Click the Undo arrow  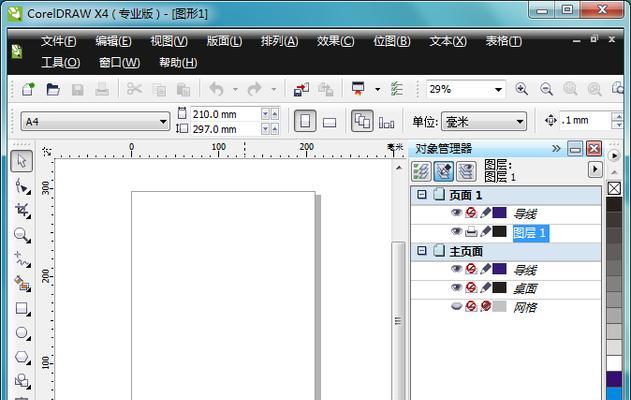click(x=217, y=89)
